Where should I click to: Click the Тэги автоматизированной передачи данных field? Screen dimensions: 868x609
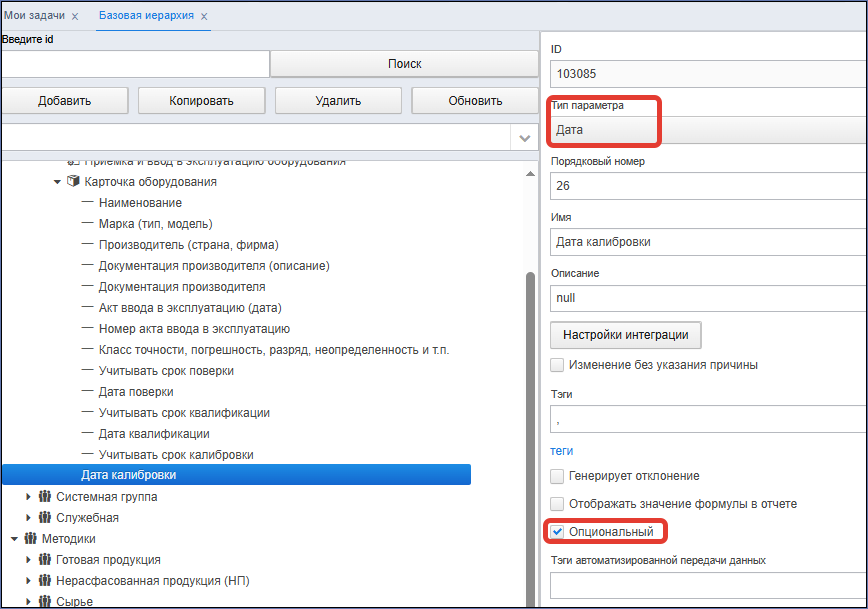[709, 586]
